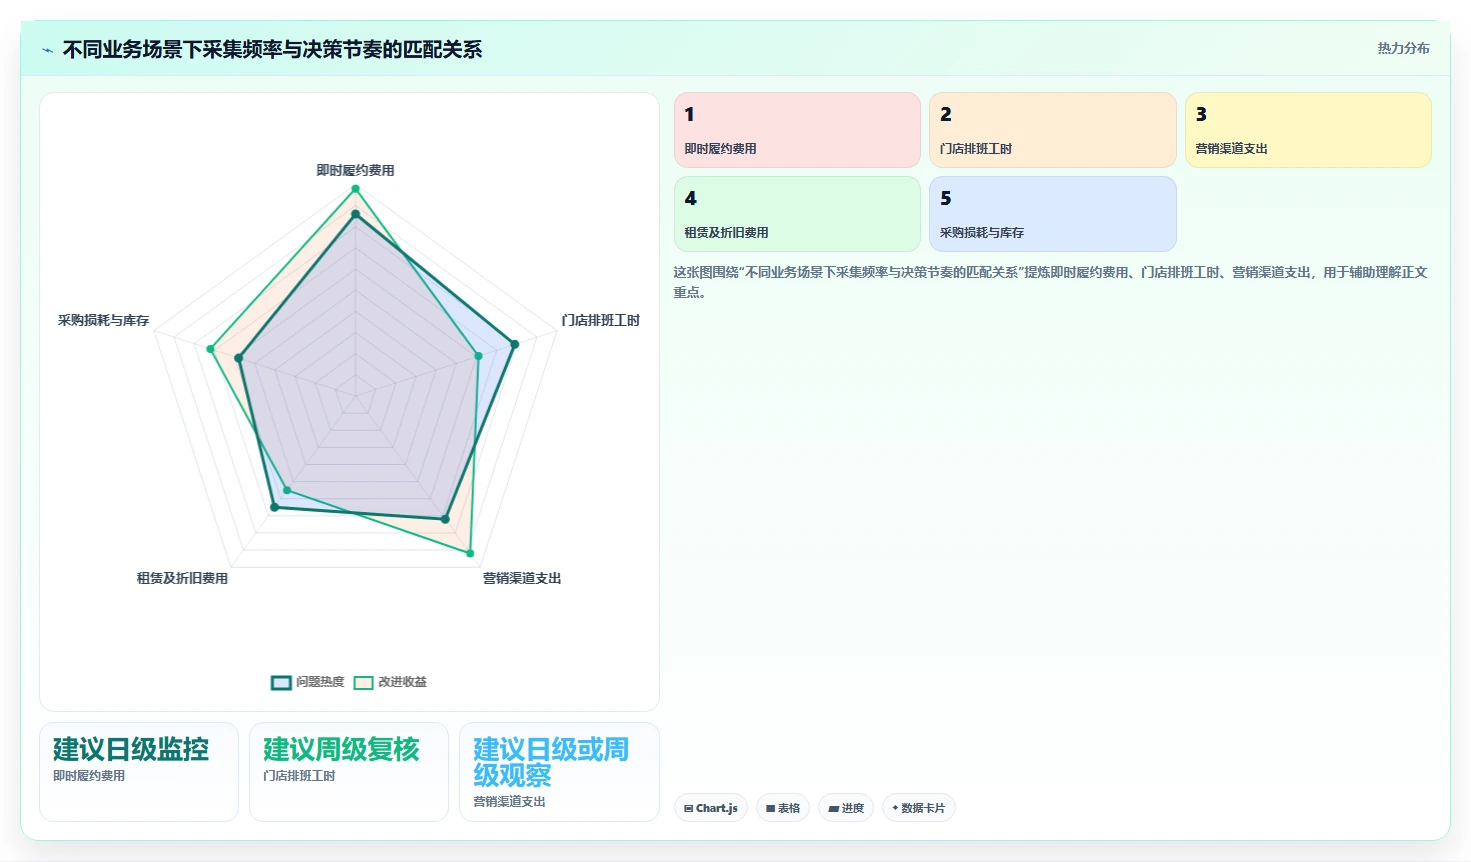Select card 5 采购损耗与库存

1052,214
